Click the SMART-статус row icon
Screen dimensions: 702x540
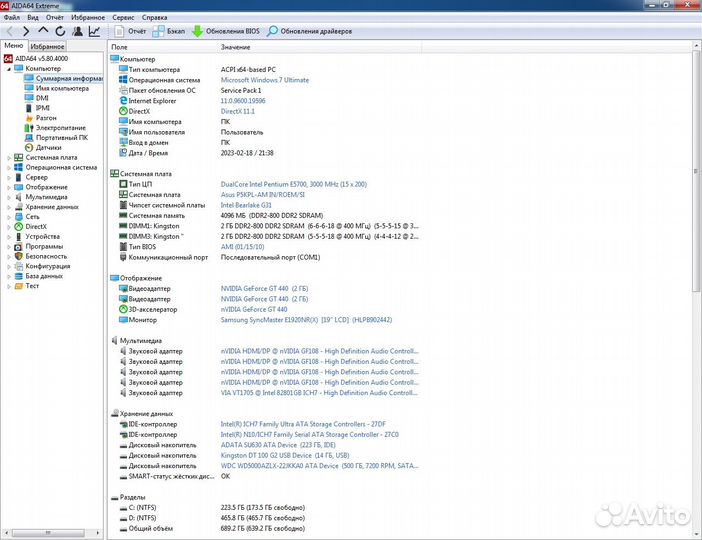click(123, 477)
